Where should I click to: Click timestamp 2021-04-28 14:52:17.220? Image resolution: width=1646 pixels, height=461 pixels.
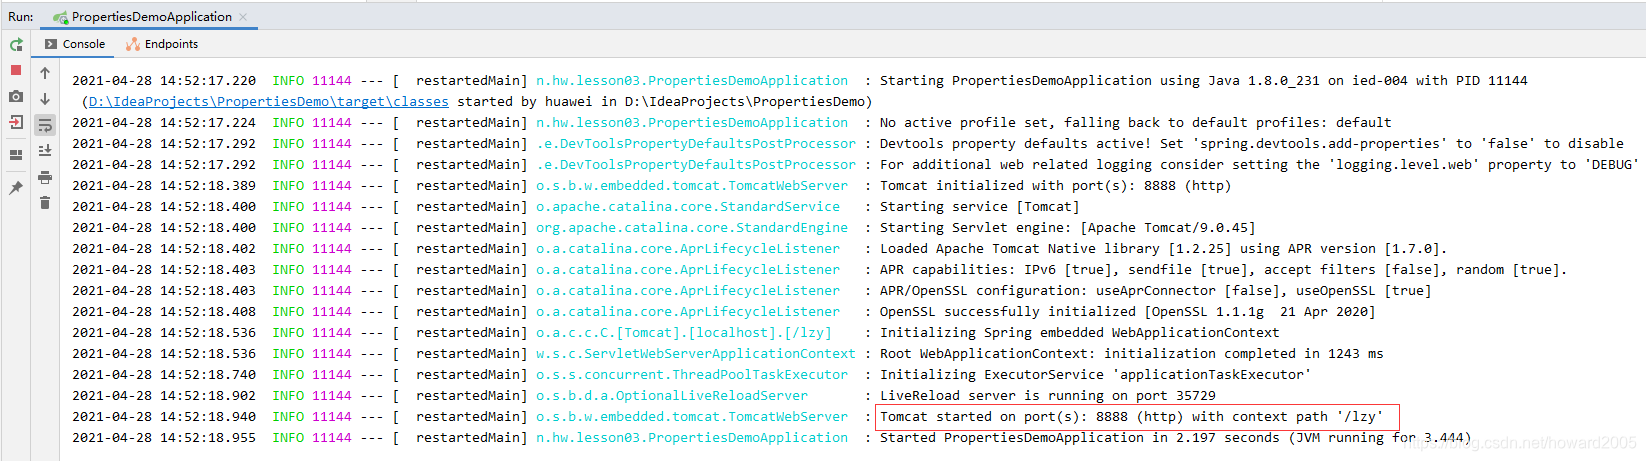click(164, 80)
